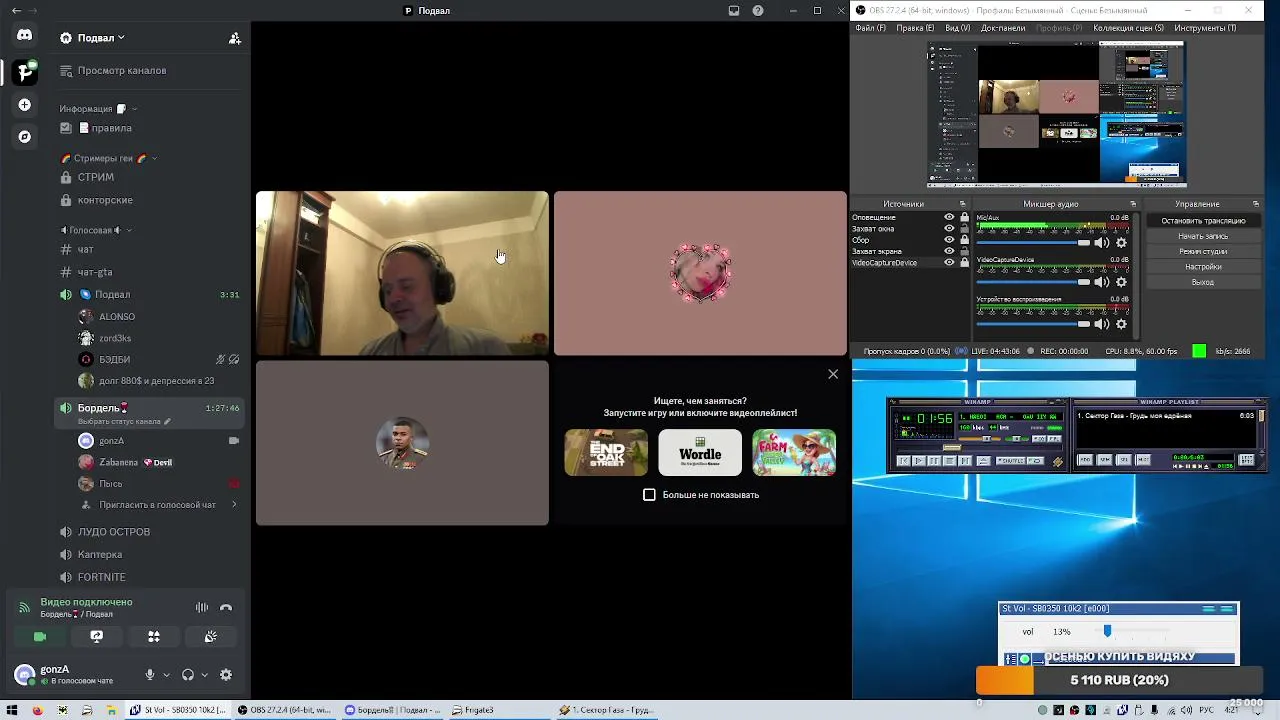Screen dimensions: 1280x720
Task: Enable Режим студии in OBS
Action: click(x=1203, y=251)
